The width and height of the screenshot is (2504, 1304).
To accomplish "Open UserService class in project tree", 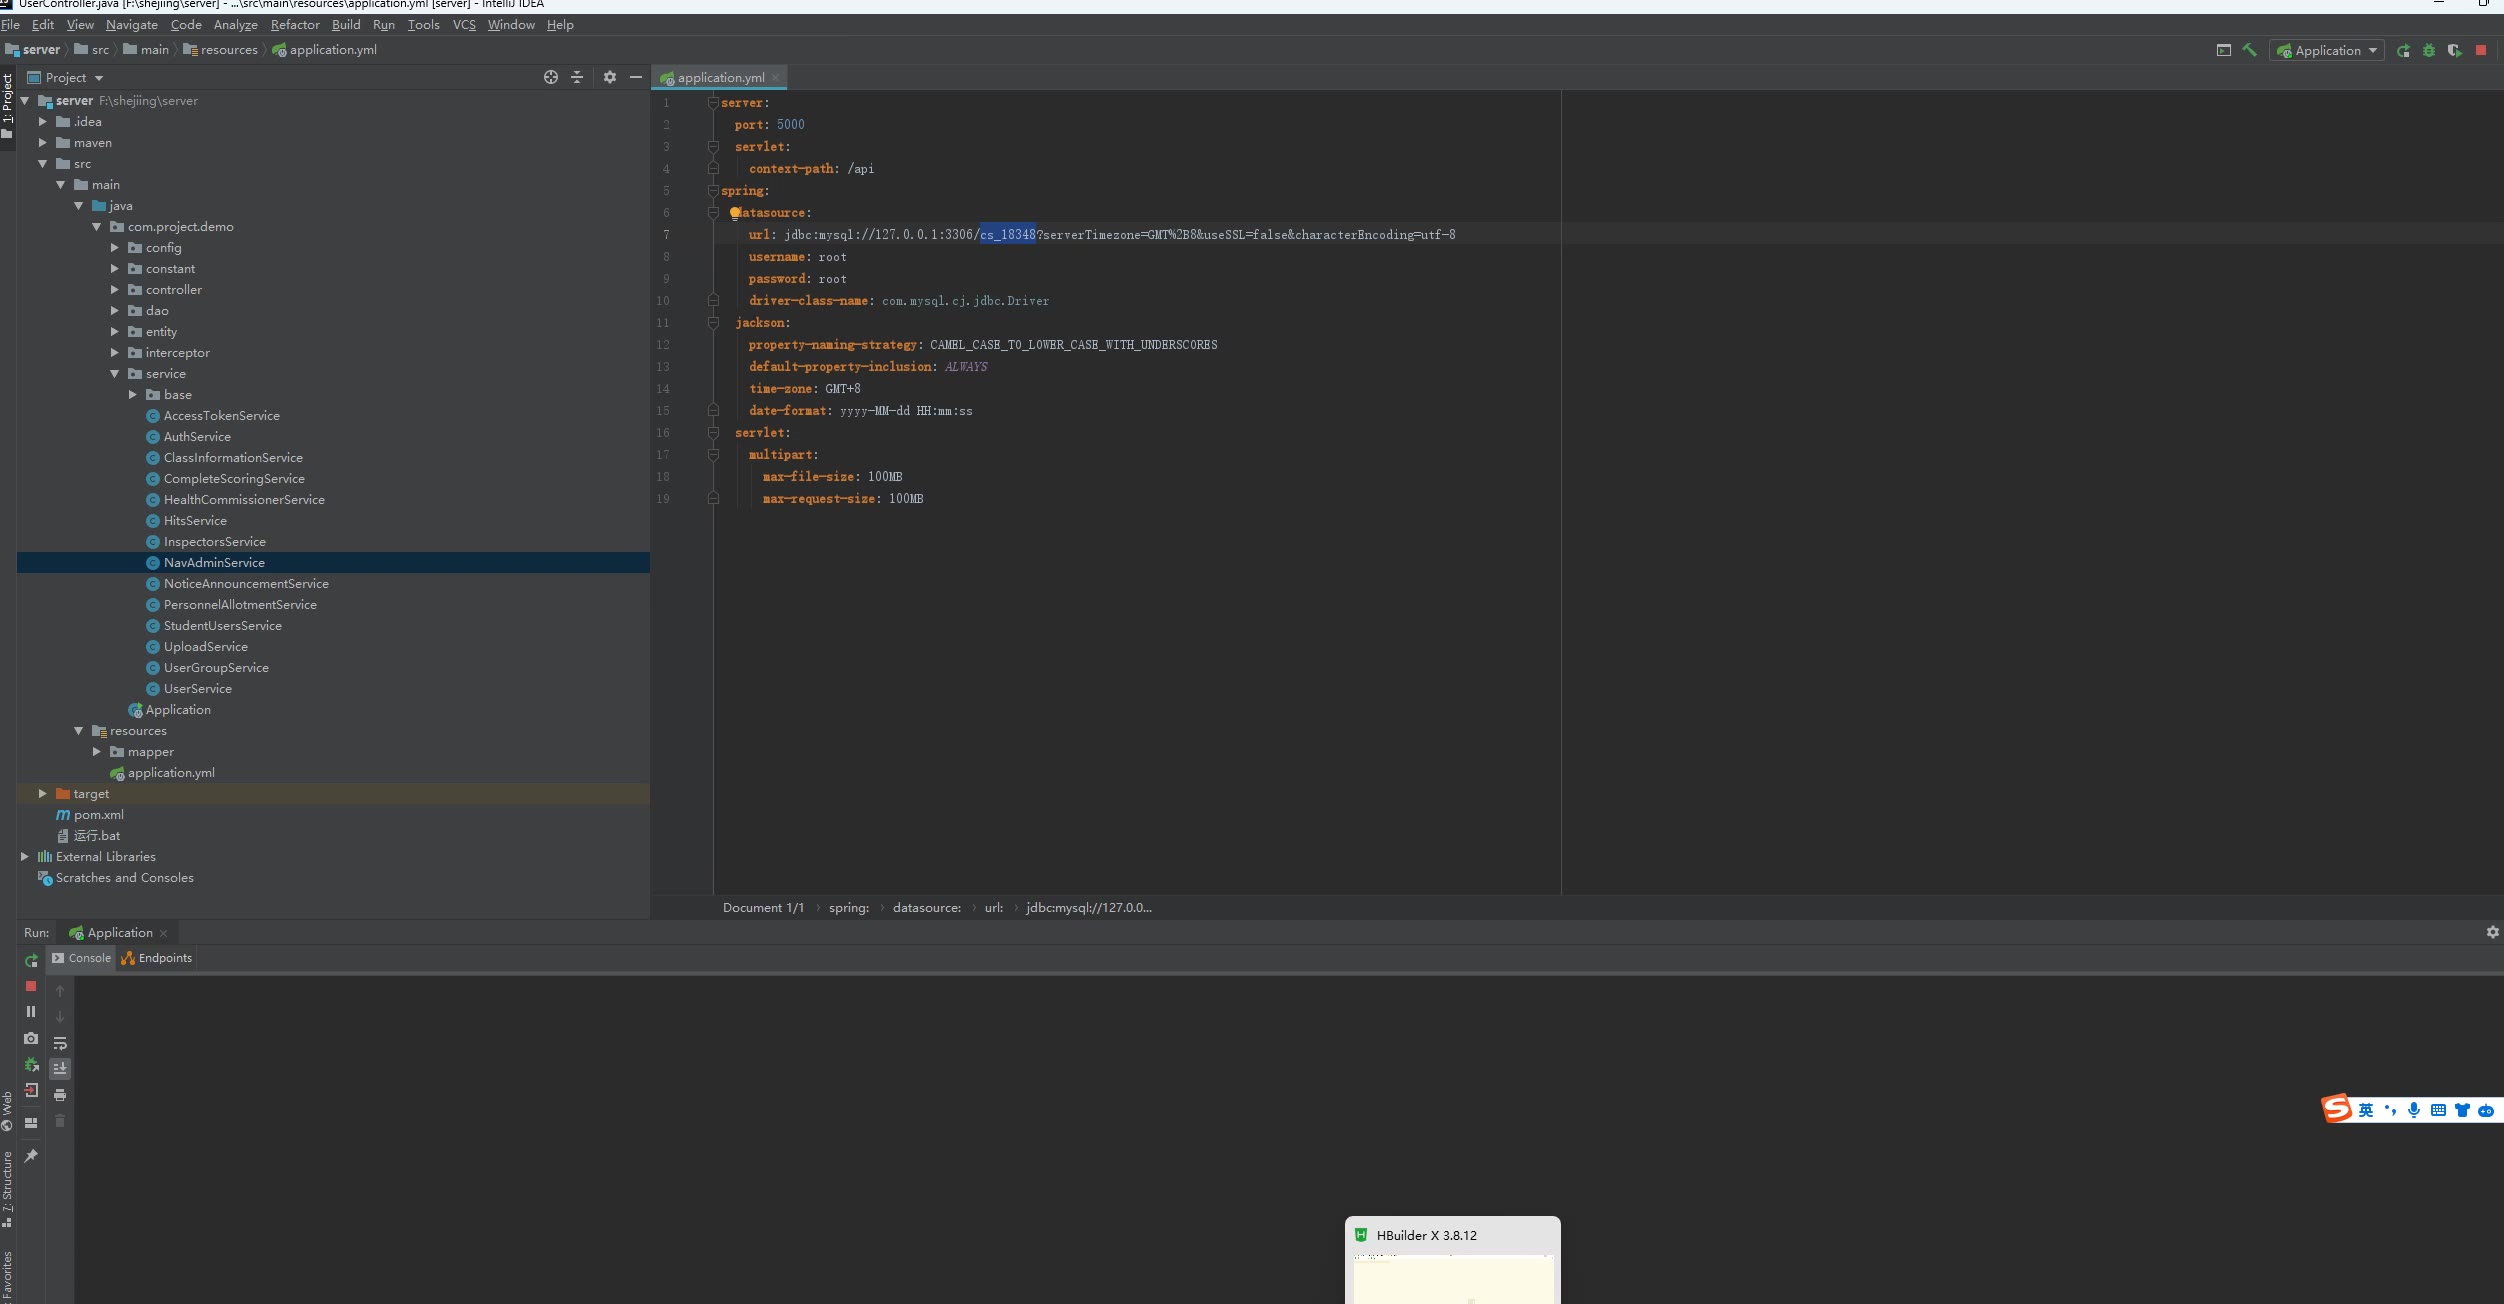I will 197,689.
